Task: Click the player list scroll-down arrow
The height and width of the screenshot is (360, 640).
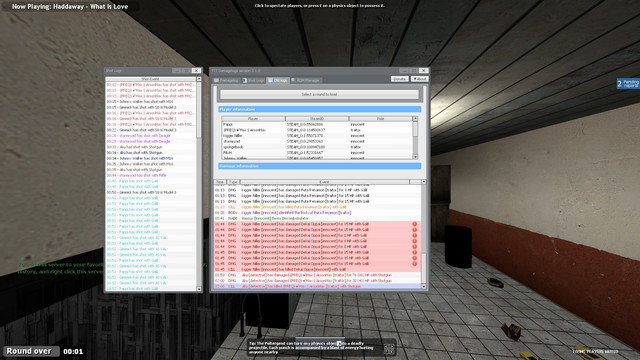Action: coord(415,157)
